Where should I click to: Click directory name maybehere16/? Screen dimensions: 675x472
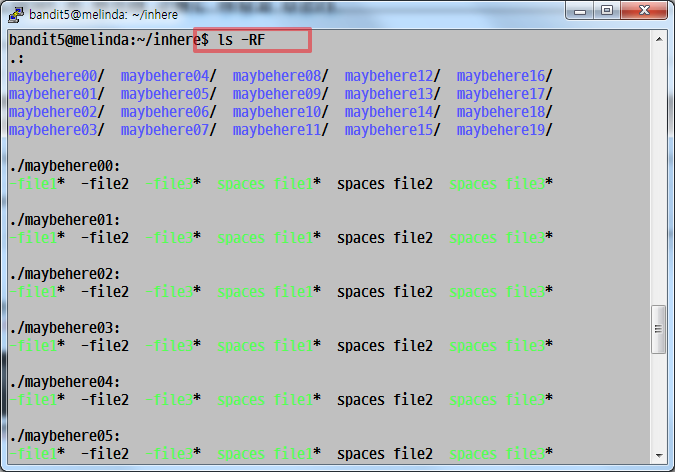(x=505, y=76)
